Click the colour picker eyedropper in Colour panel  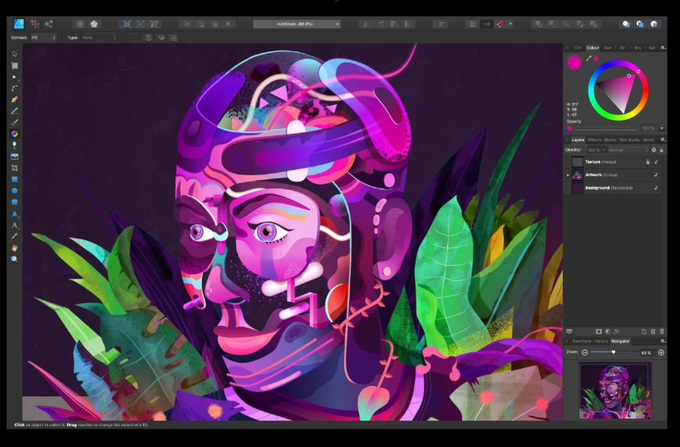point(589,58)
